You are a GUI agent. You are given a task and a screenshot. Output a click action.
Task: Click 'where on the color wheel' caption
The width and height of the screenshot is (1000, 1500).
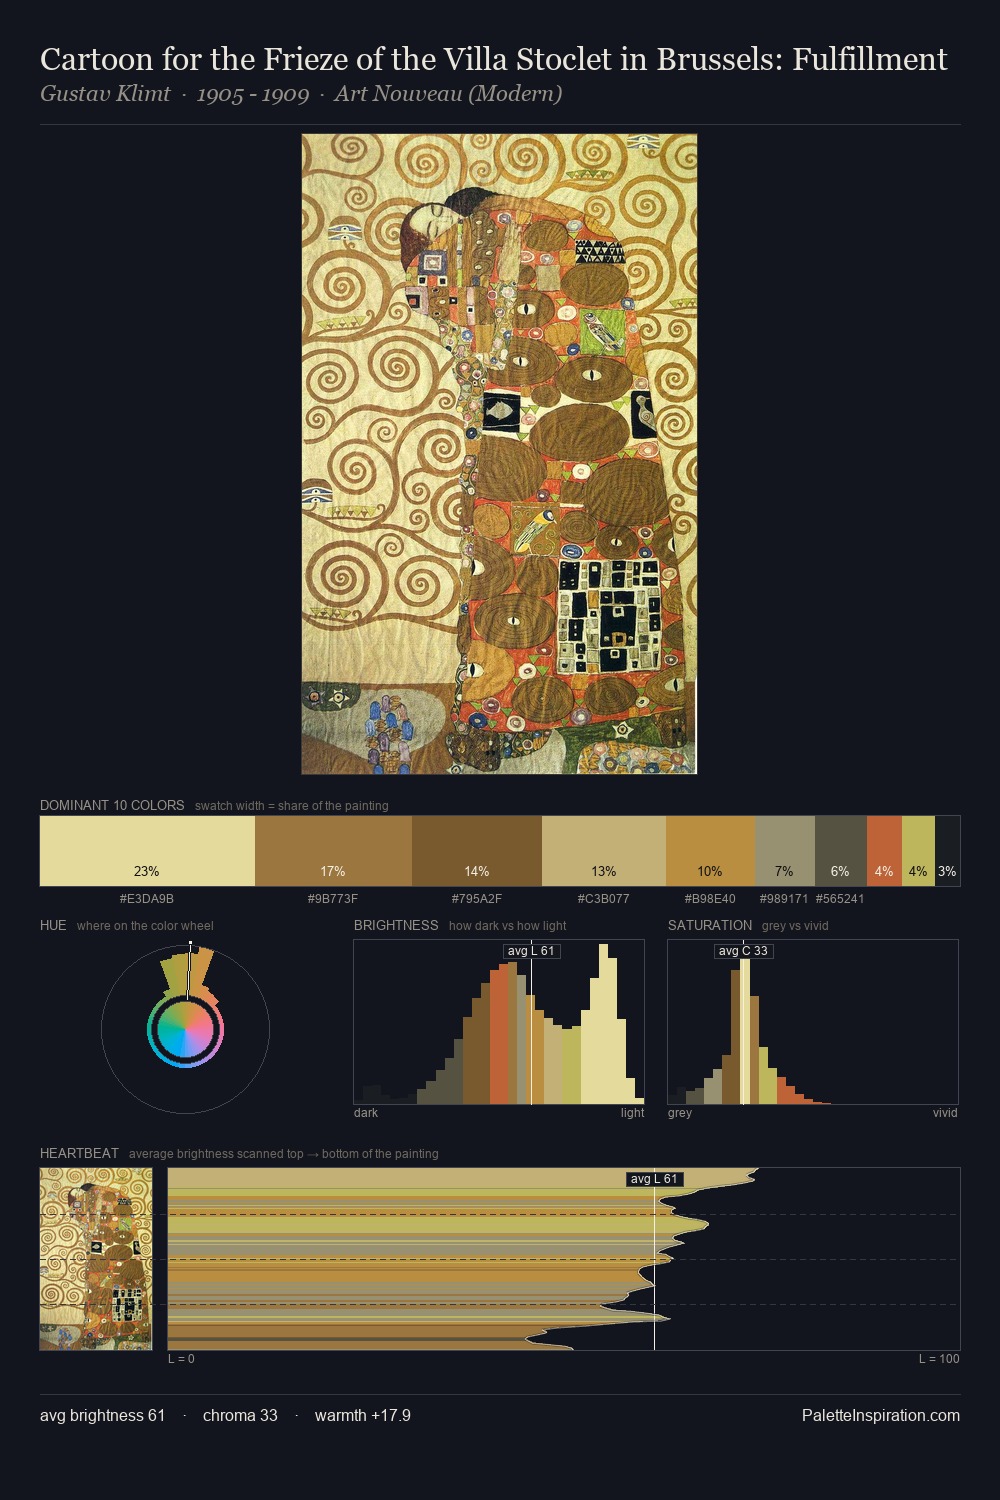coord(145,926)
